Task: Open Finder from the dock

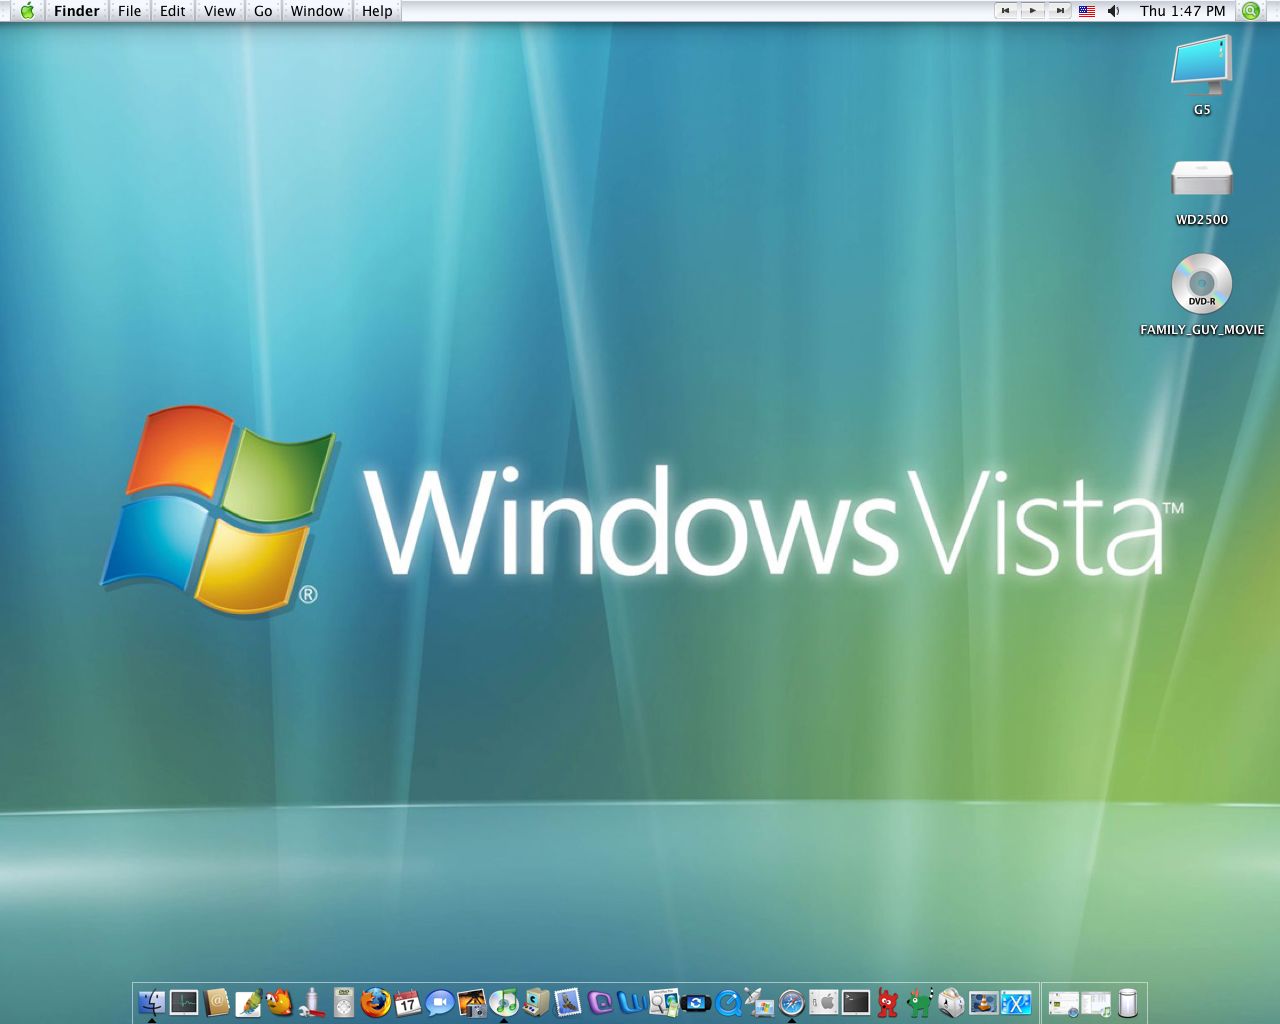Action: point(151,1002)
